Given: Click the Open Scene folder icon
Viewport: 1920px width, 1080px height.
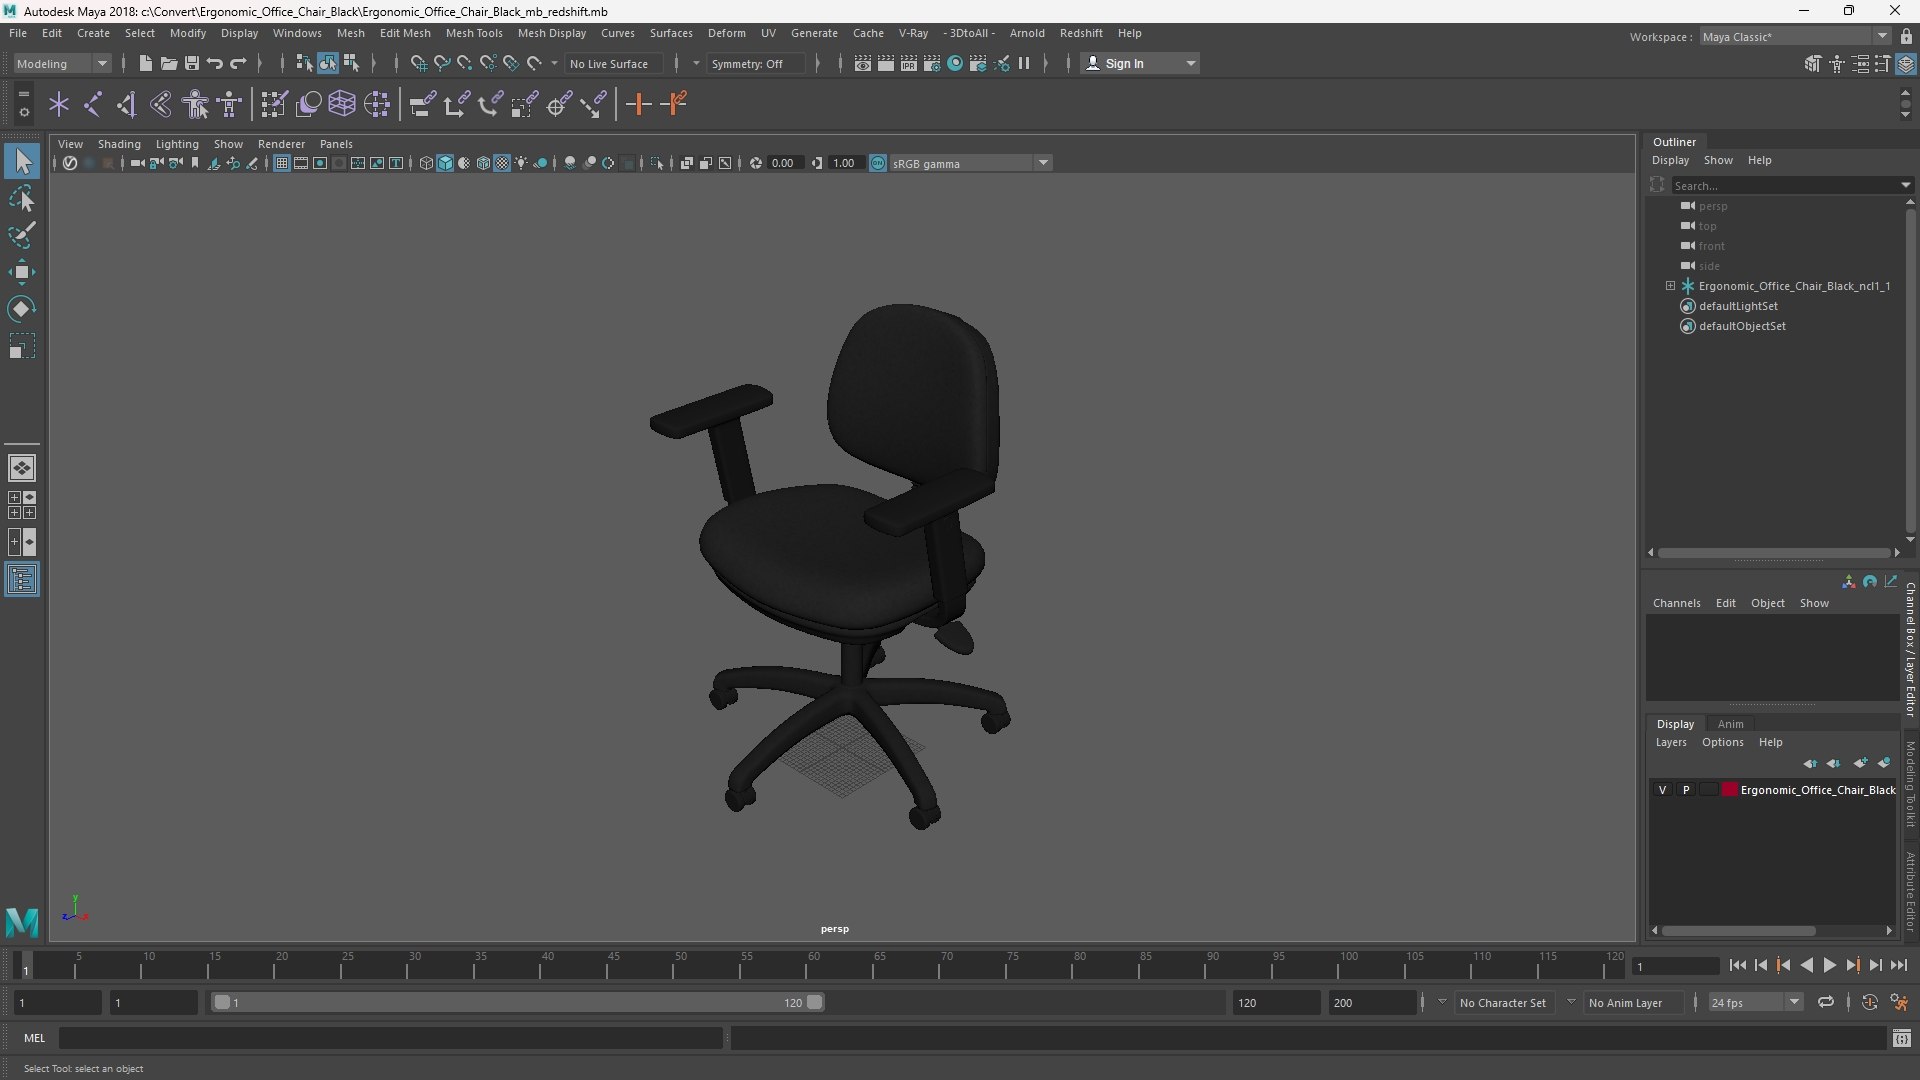Looking at the screenshot, I should coord(168,63).
